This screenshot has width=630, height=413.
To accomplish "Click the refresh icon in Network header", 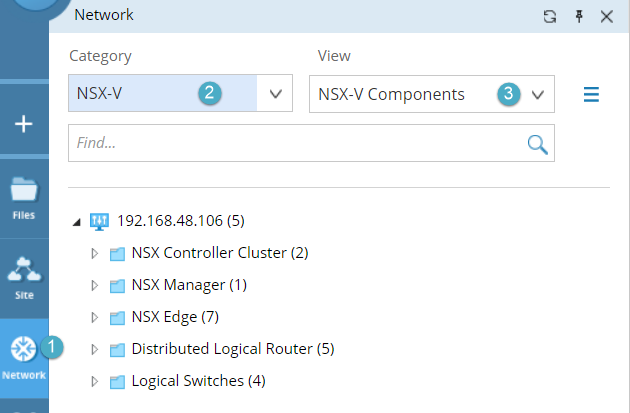I will tap(549, 16).
